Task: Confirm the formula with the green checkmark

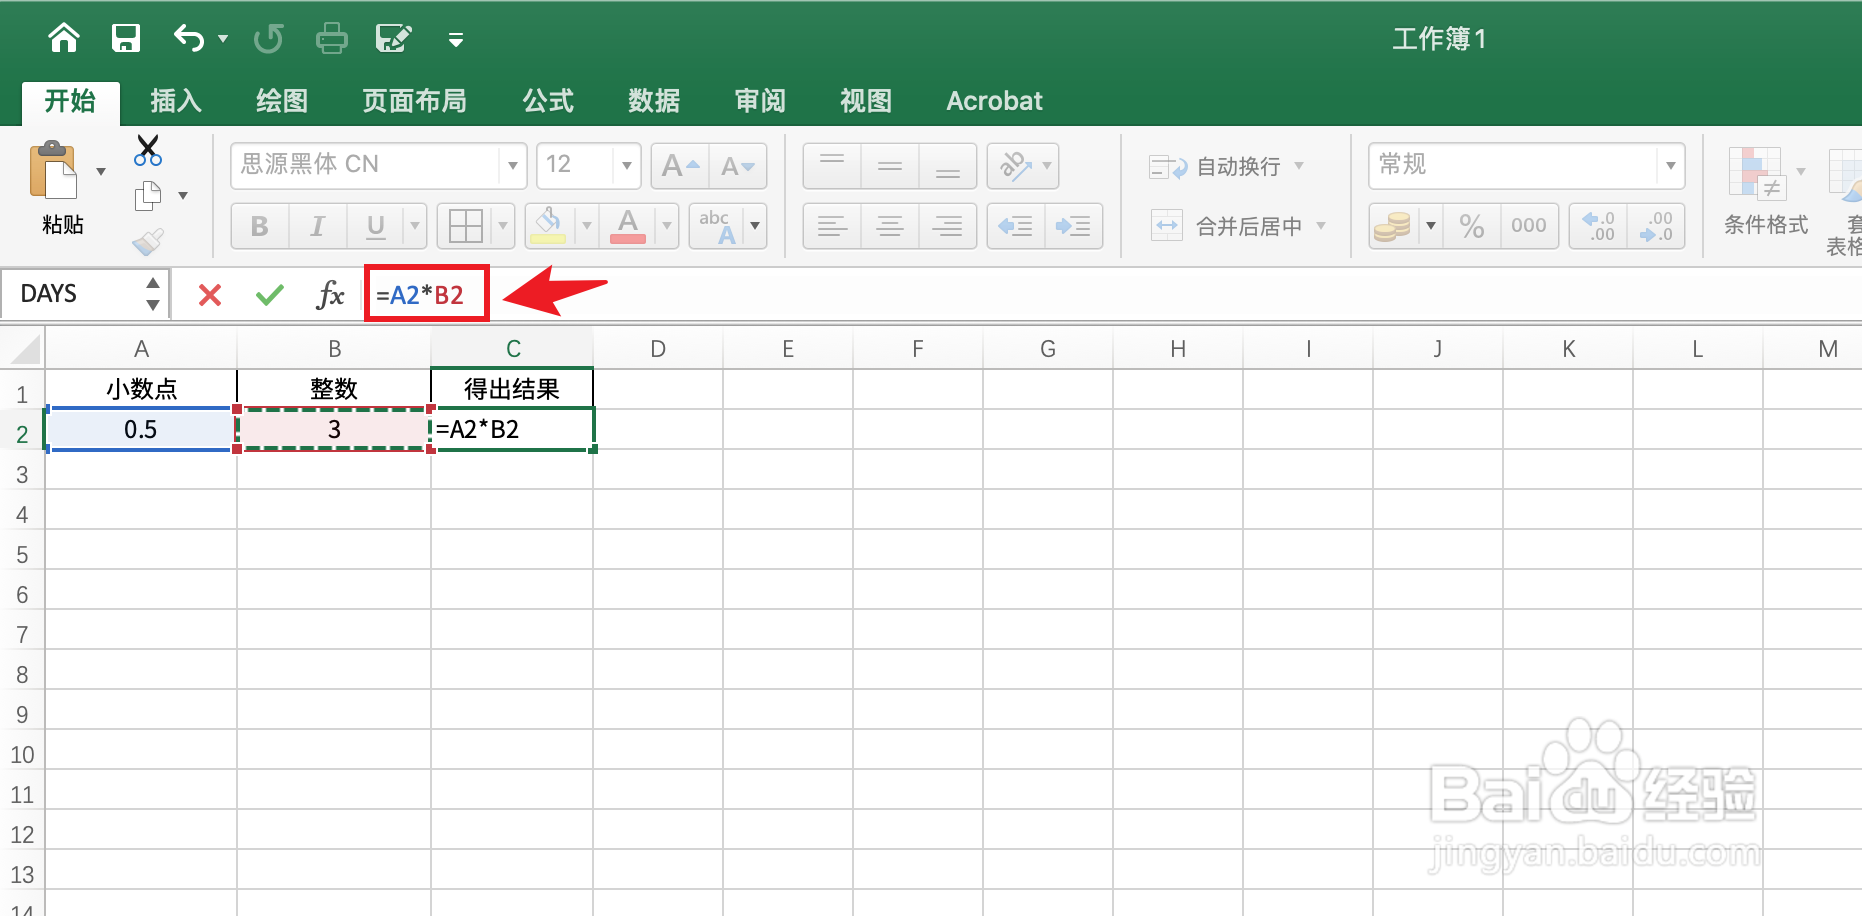Action: [267, 294]
